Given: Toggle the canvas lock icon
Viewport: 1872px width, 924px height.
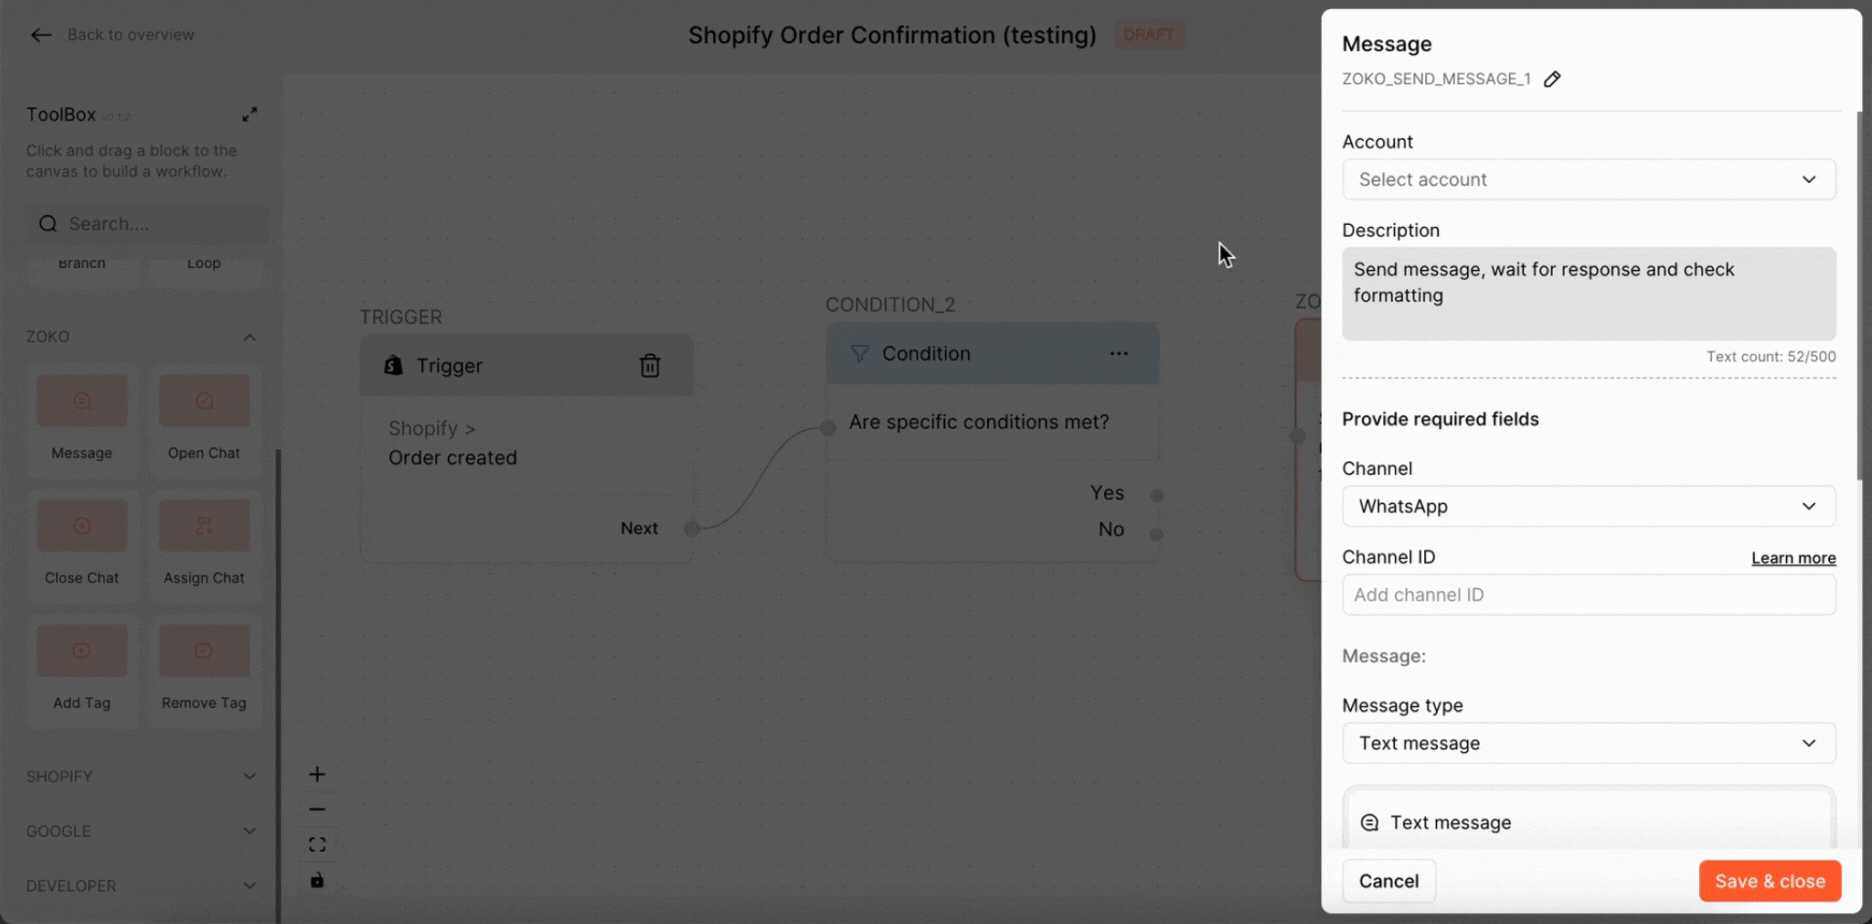Looking at the screenshot, I should pyautogui.click(x=317, y=880).
